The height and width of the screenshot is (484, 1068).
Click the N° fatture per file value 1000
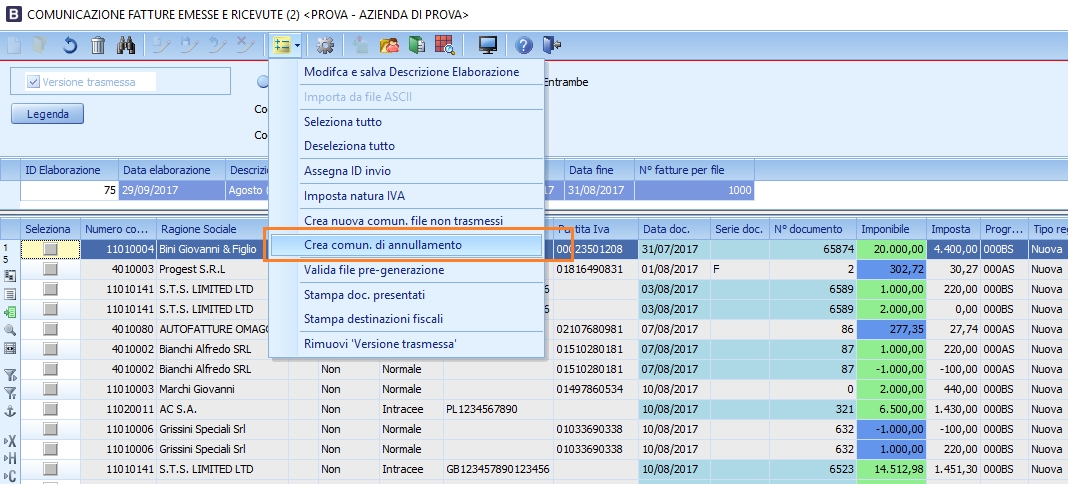(694, 191)
